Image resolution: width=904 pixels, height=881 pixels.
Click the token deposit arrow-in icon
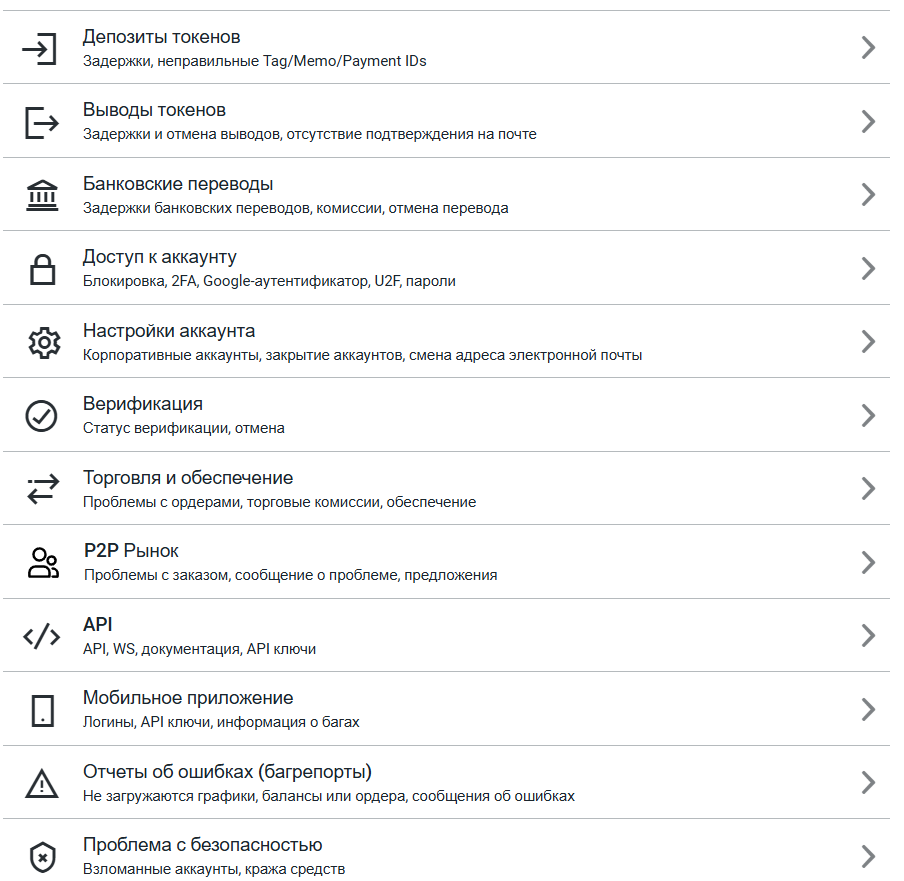[40, 49]
